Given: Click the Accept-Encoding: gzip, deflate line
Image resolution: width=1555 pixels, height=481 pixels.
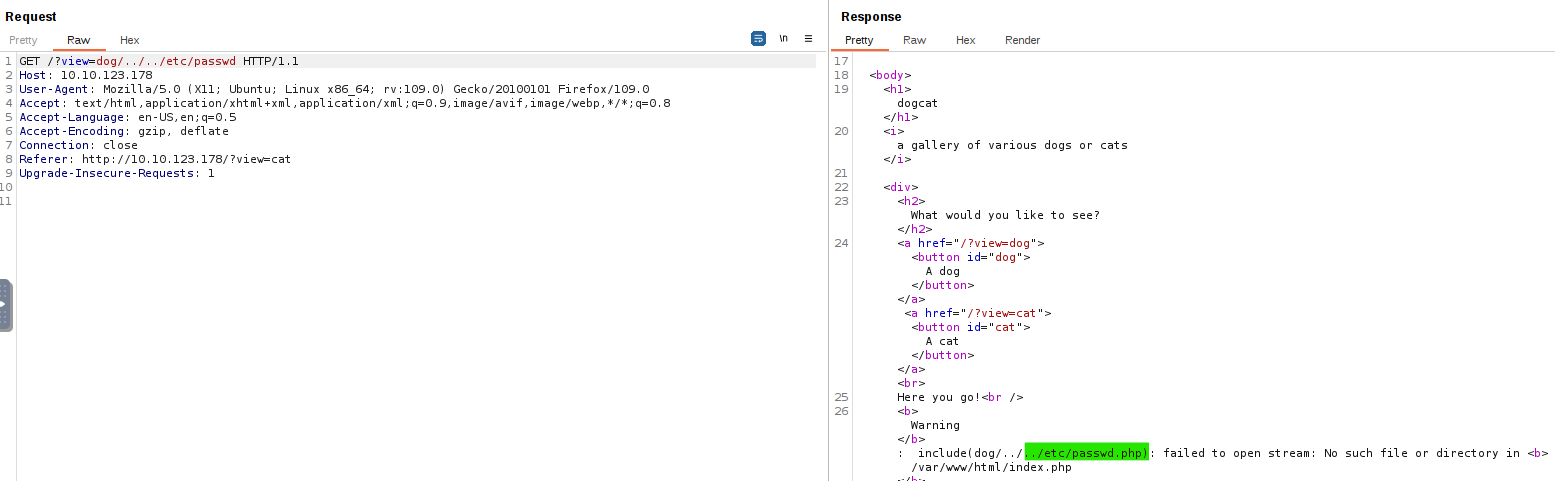Looking at the screenshot, I should tap(124, 131).
